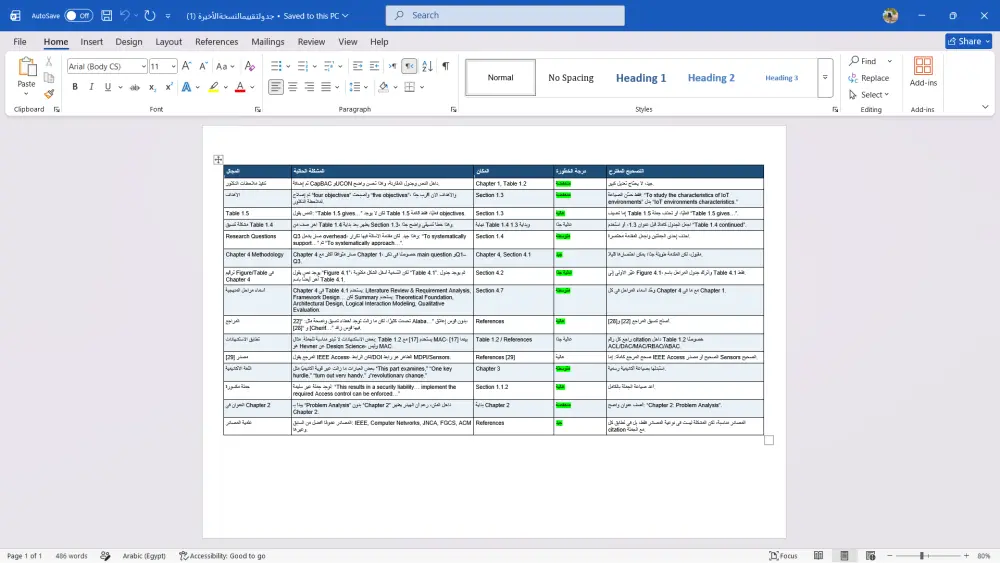Align paragraph to the right
This screenshot has height=563, width=1000.
[x=309, y=87]
